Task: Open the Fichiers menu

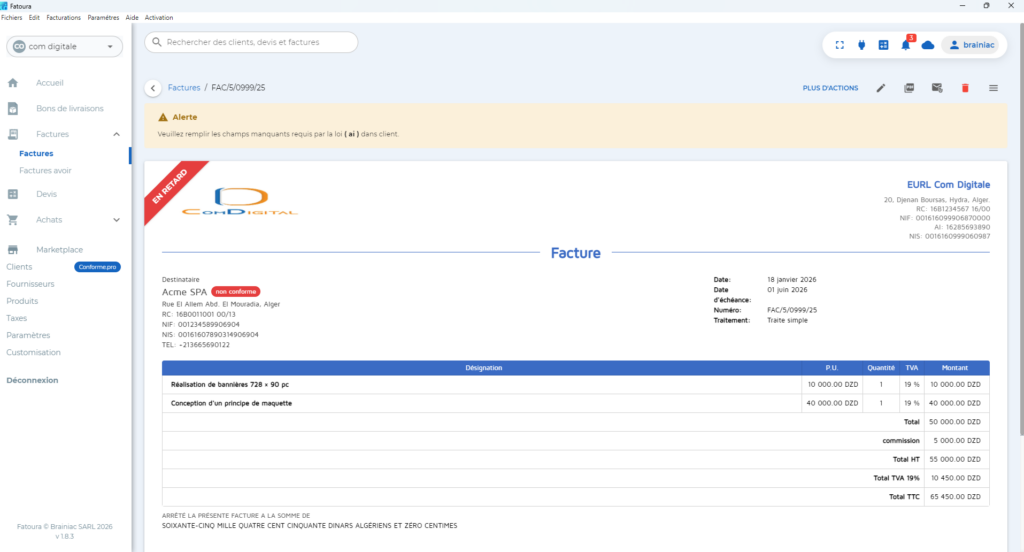Action: [x=12, y=18]
